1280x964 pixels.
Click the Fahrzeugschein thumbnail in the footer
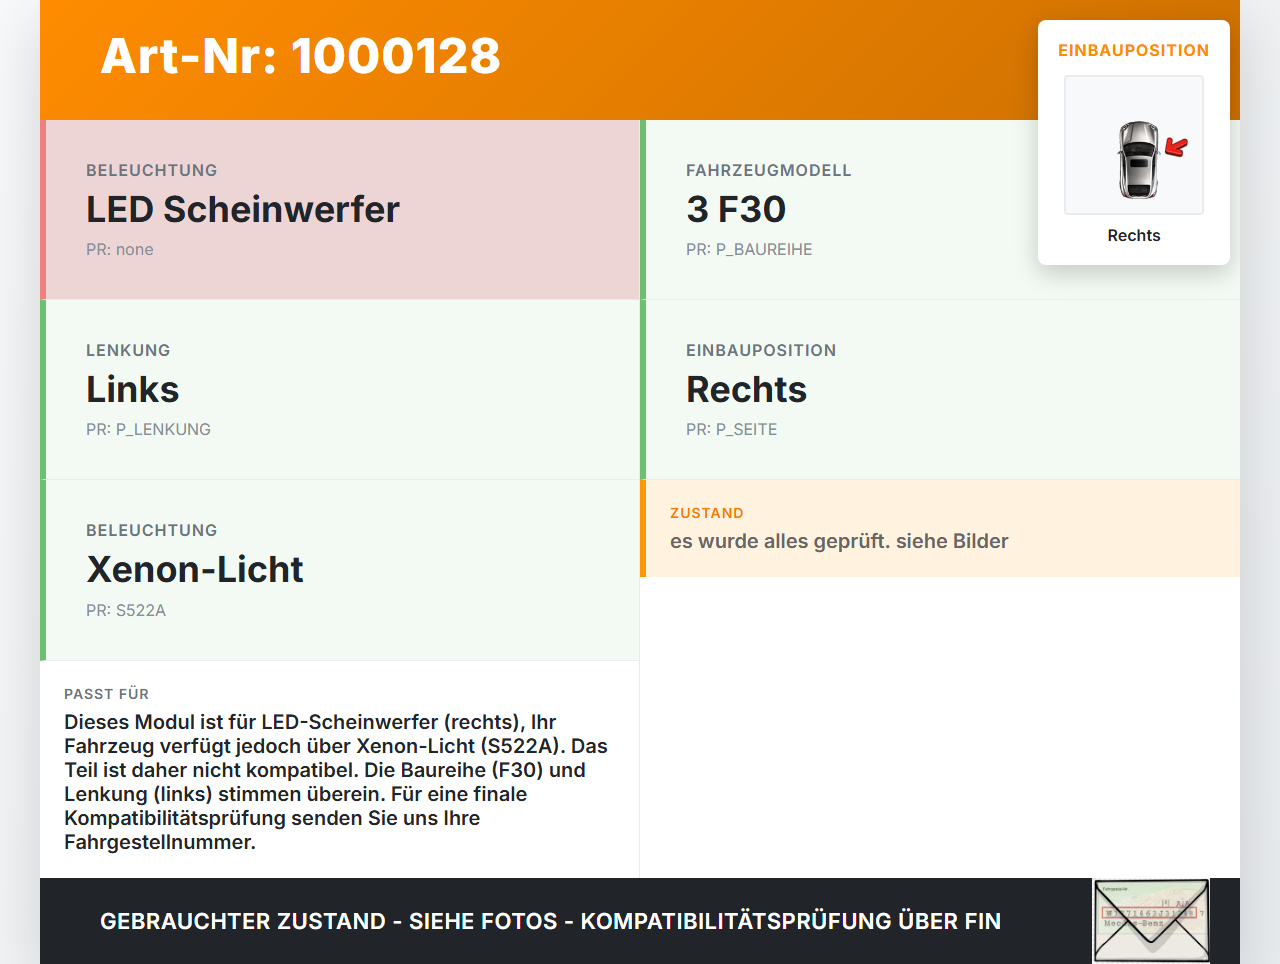pyautogui.click(x=1150, y=920)
